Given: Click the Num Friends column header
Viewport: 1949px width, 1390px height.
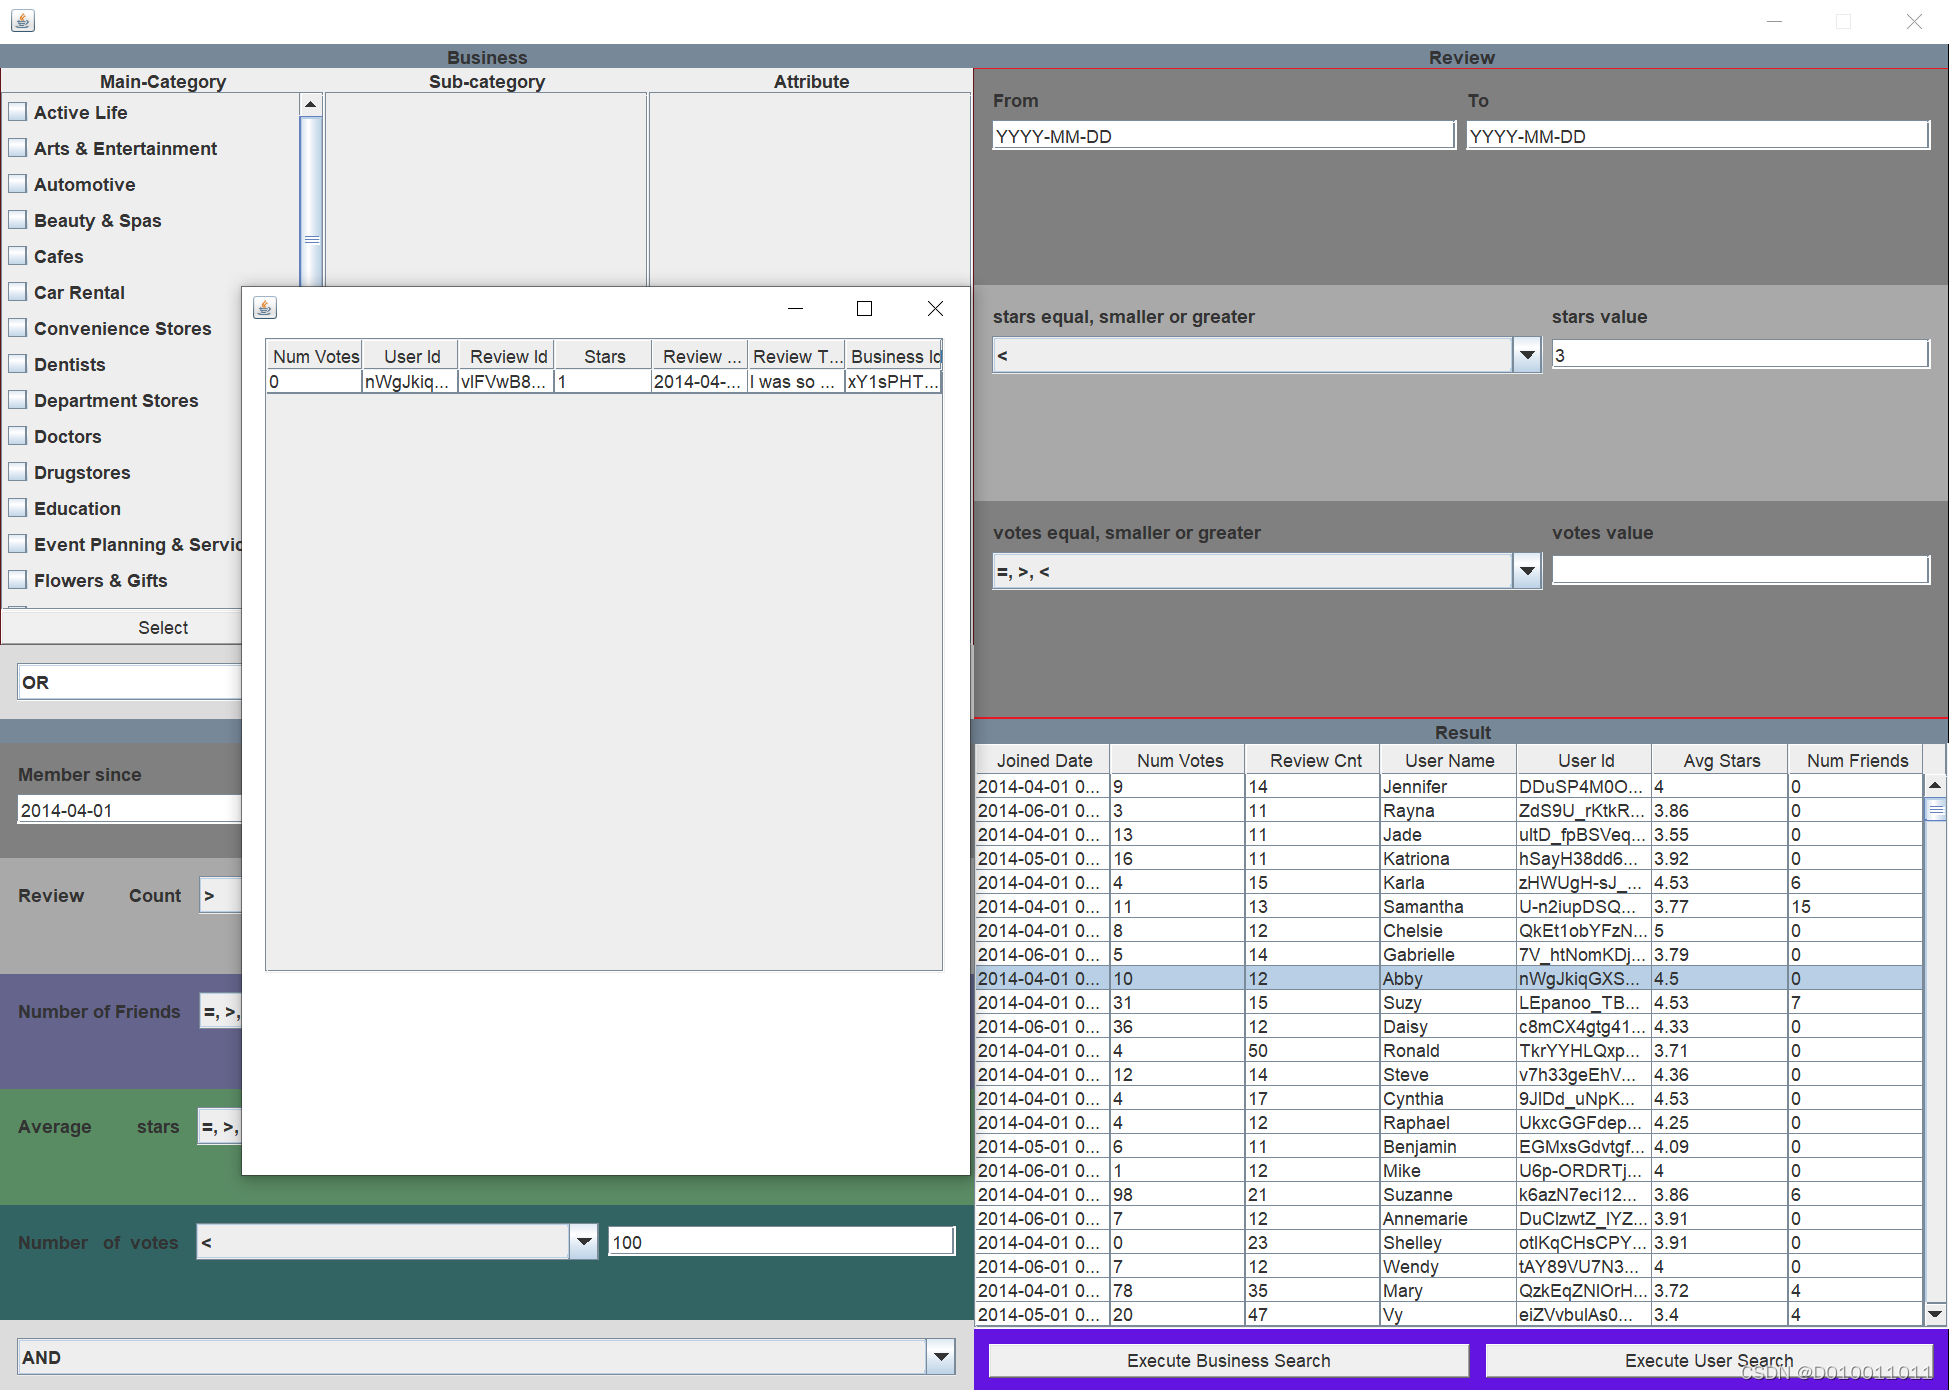Looking at the screenshot, I should (1856, 760).
